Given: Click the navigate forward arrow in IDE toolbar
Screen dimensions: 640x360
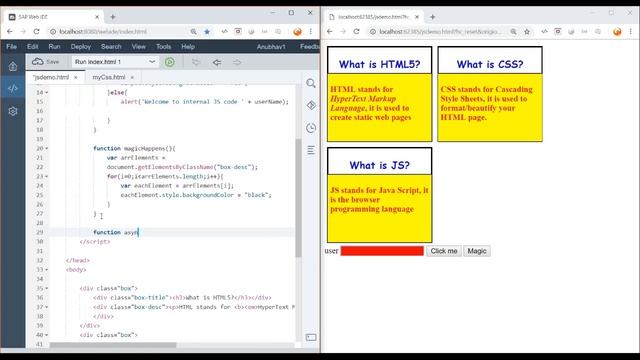Looking at the screenshot, I should [237, 62].
